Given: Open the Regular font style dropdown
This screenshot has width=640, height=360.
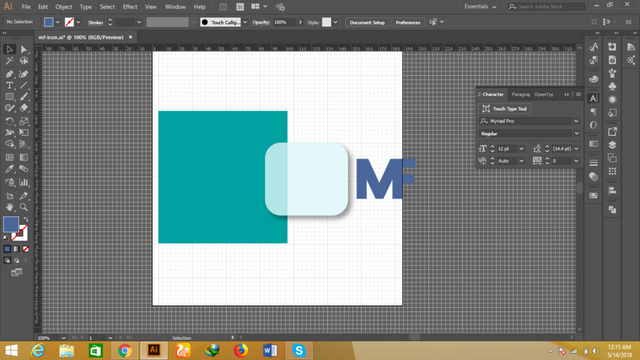Looking at the screenshot, I should click(576, 133).
